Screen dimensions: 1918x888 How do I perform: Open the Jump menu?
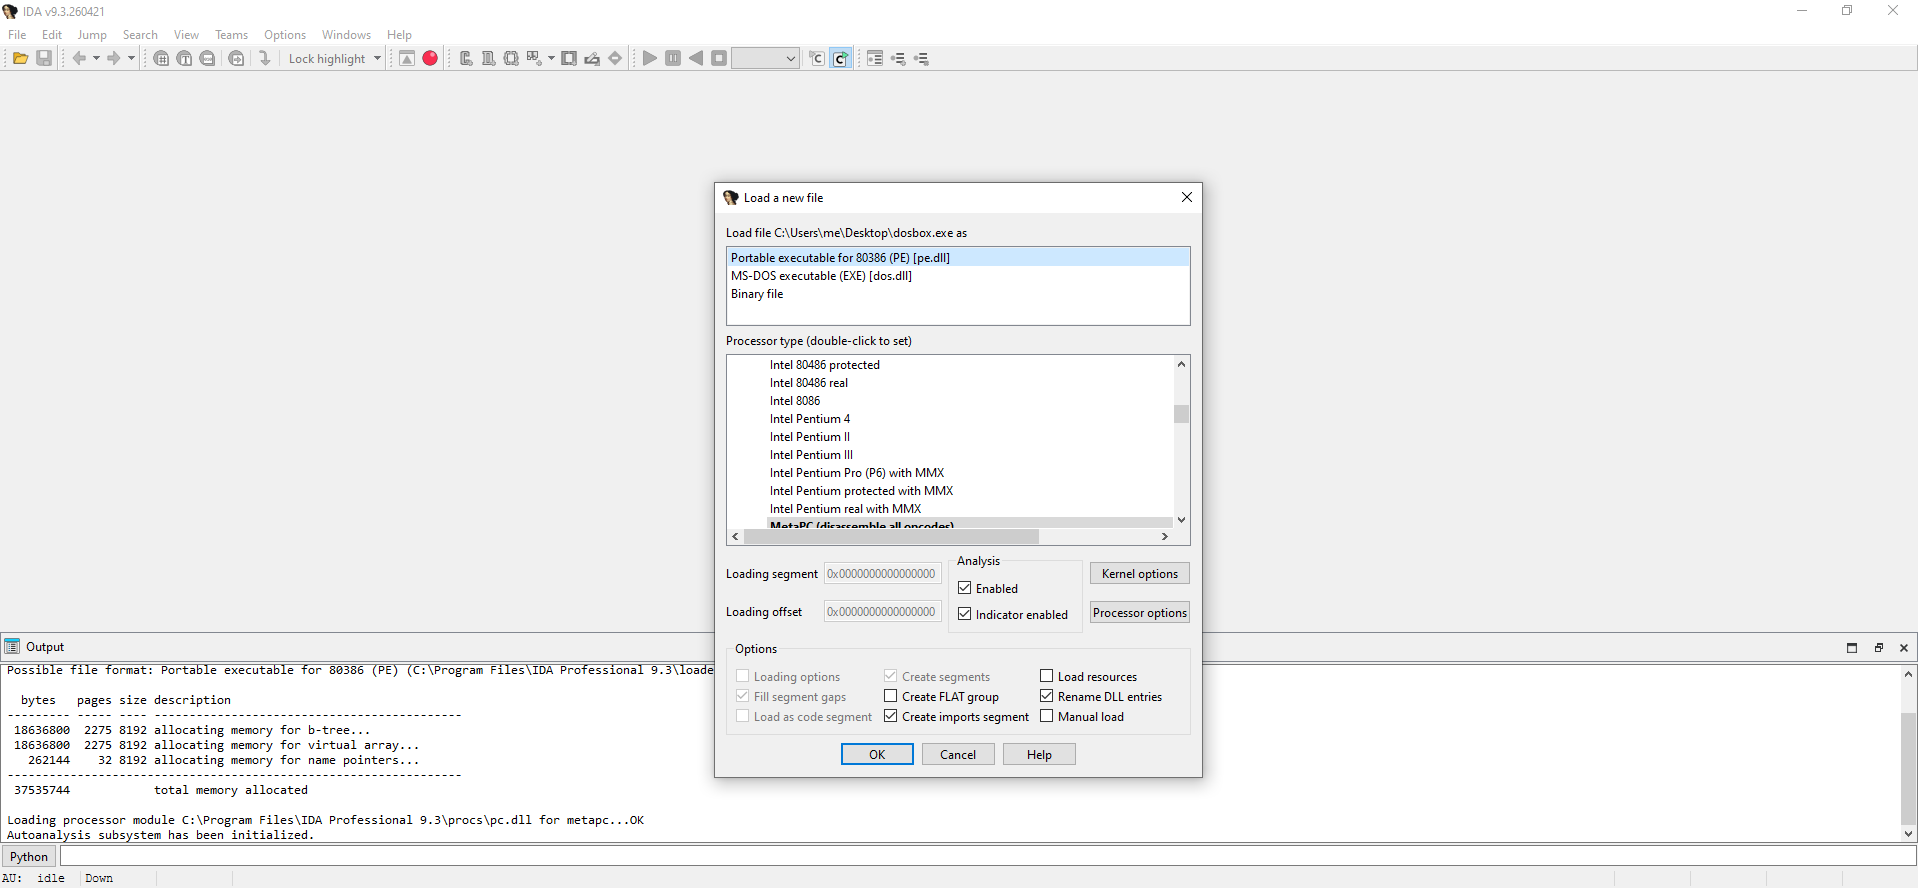[x=92, y=34]
